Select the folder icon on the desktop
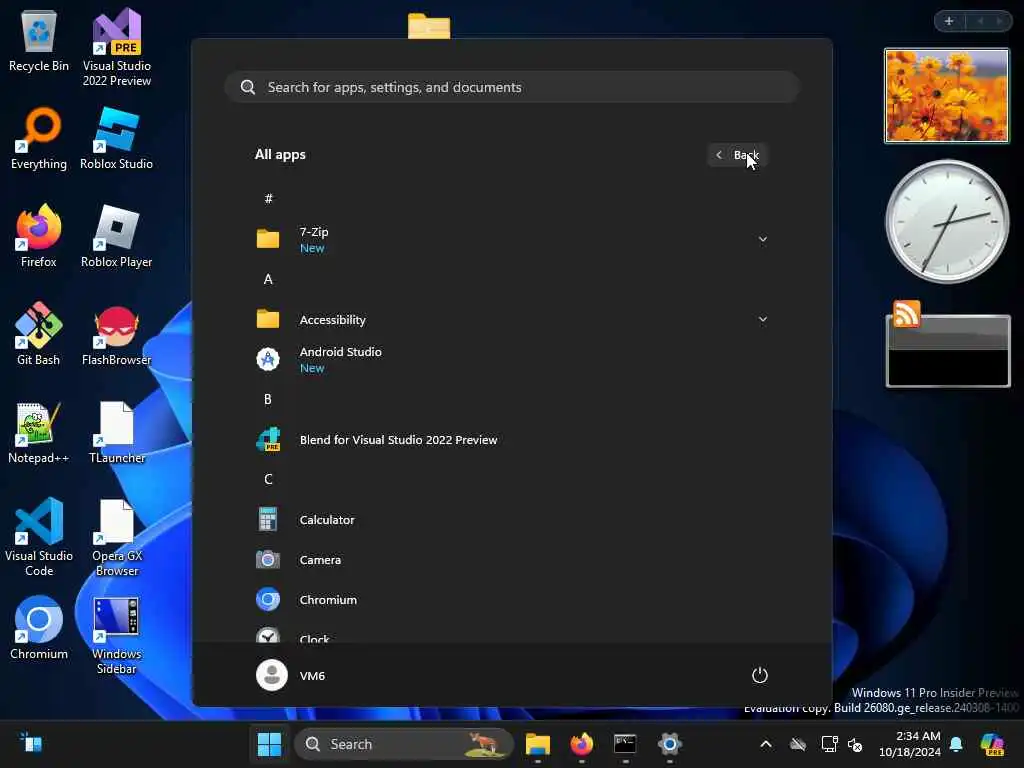1024x768 pixels. tap(429, 26)
